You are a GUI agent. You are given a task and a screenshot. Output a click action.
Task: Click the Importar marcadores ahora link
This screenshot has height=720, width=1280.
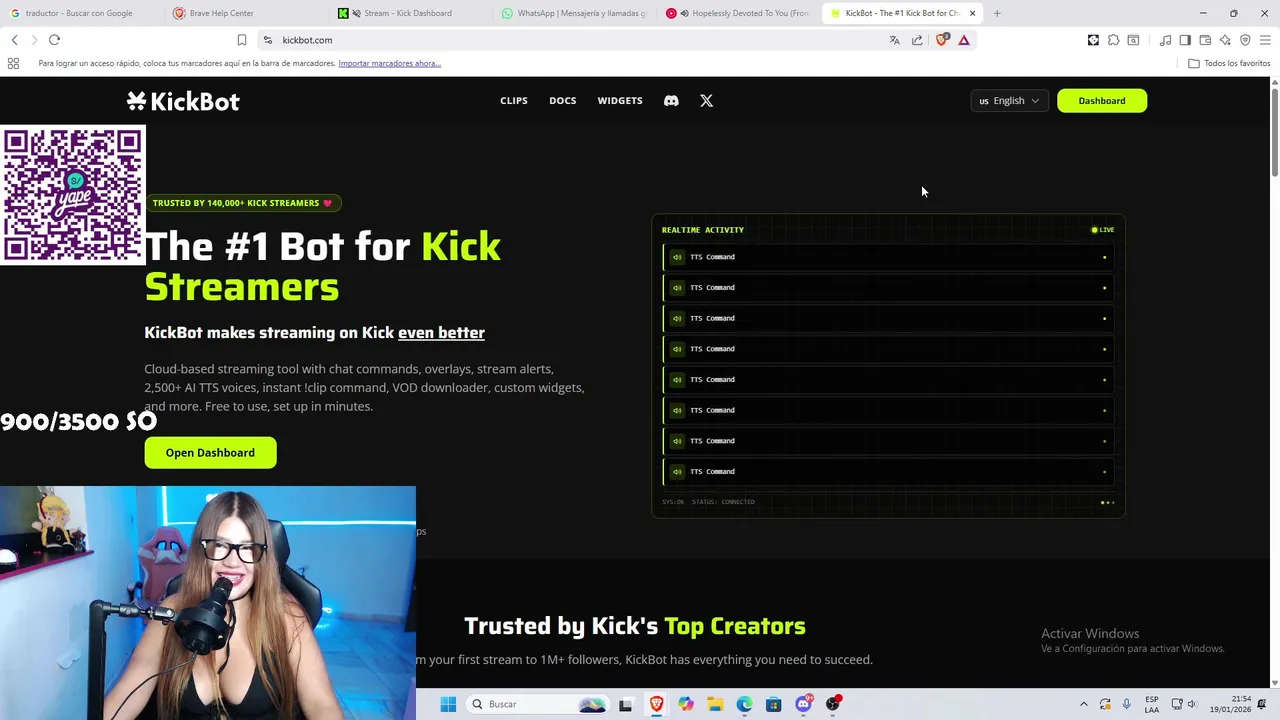[390, 63]
